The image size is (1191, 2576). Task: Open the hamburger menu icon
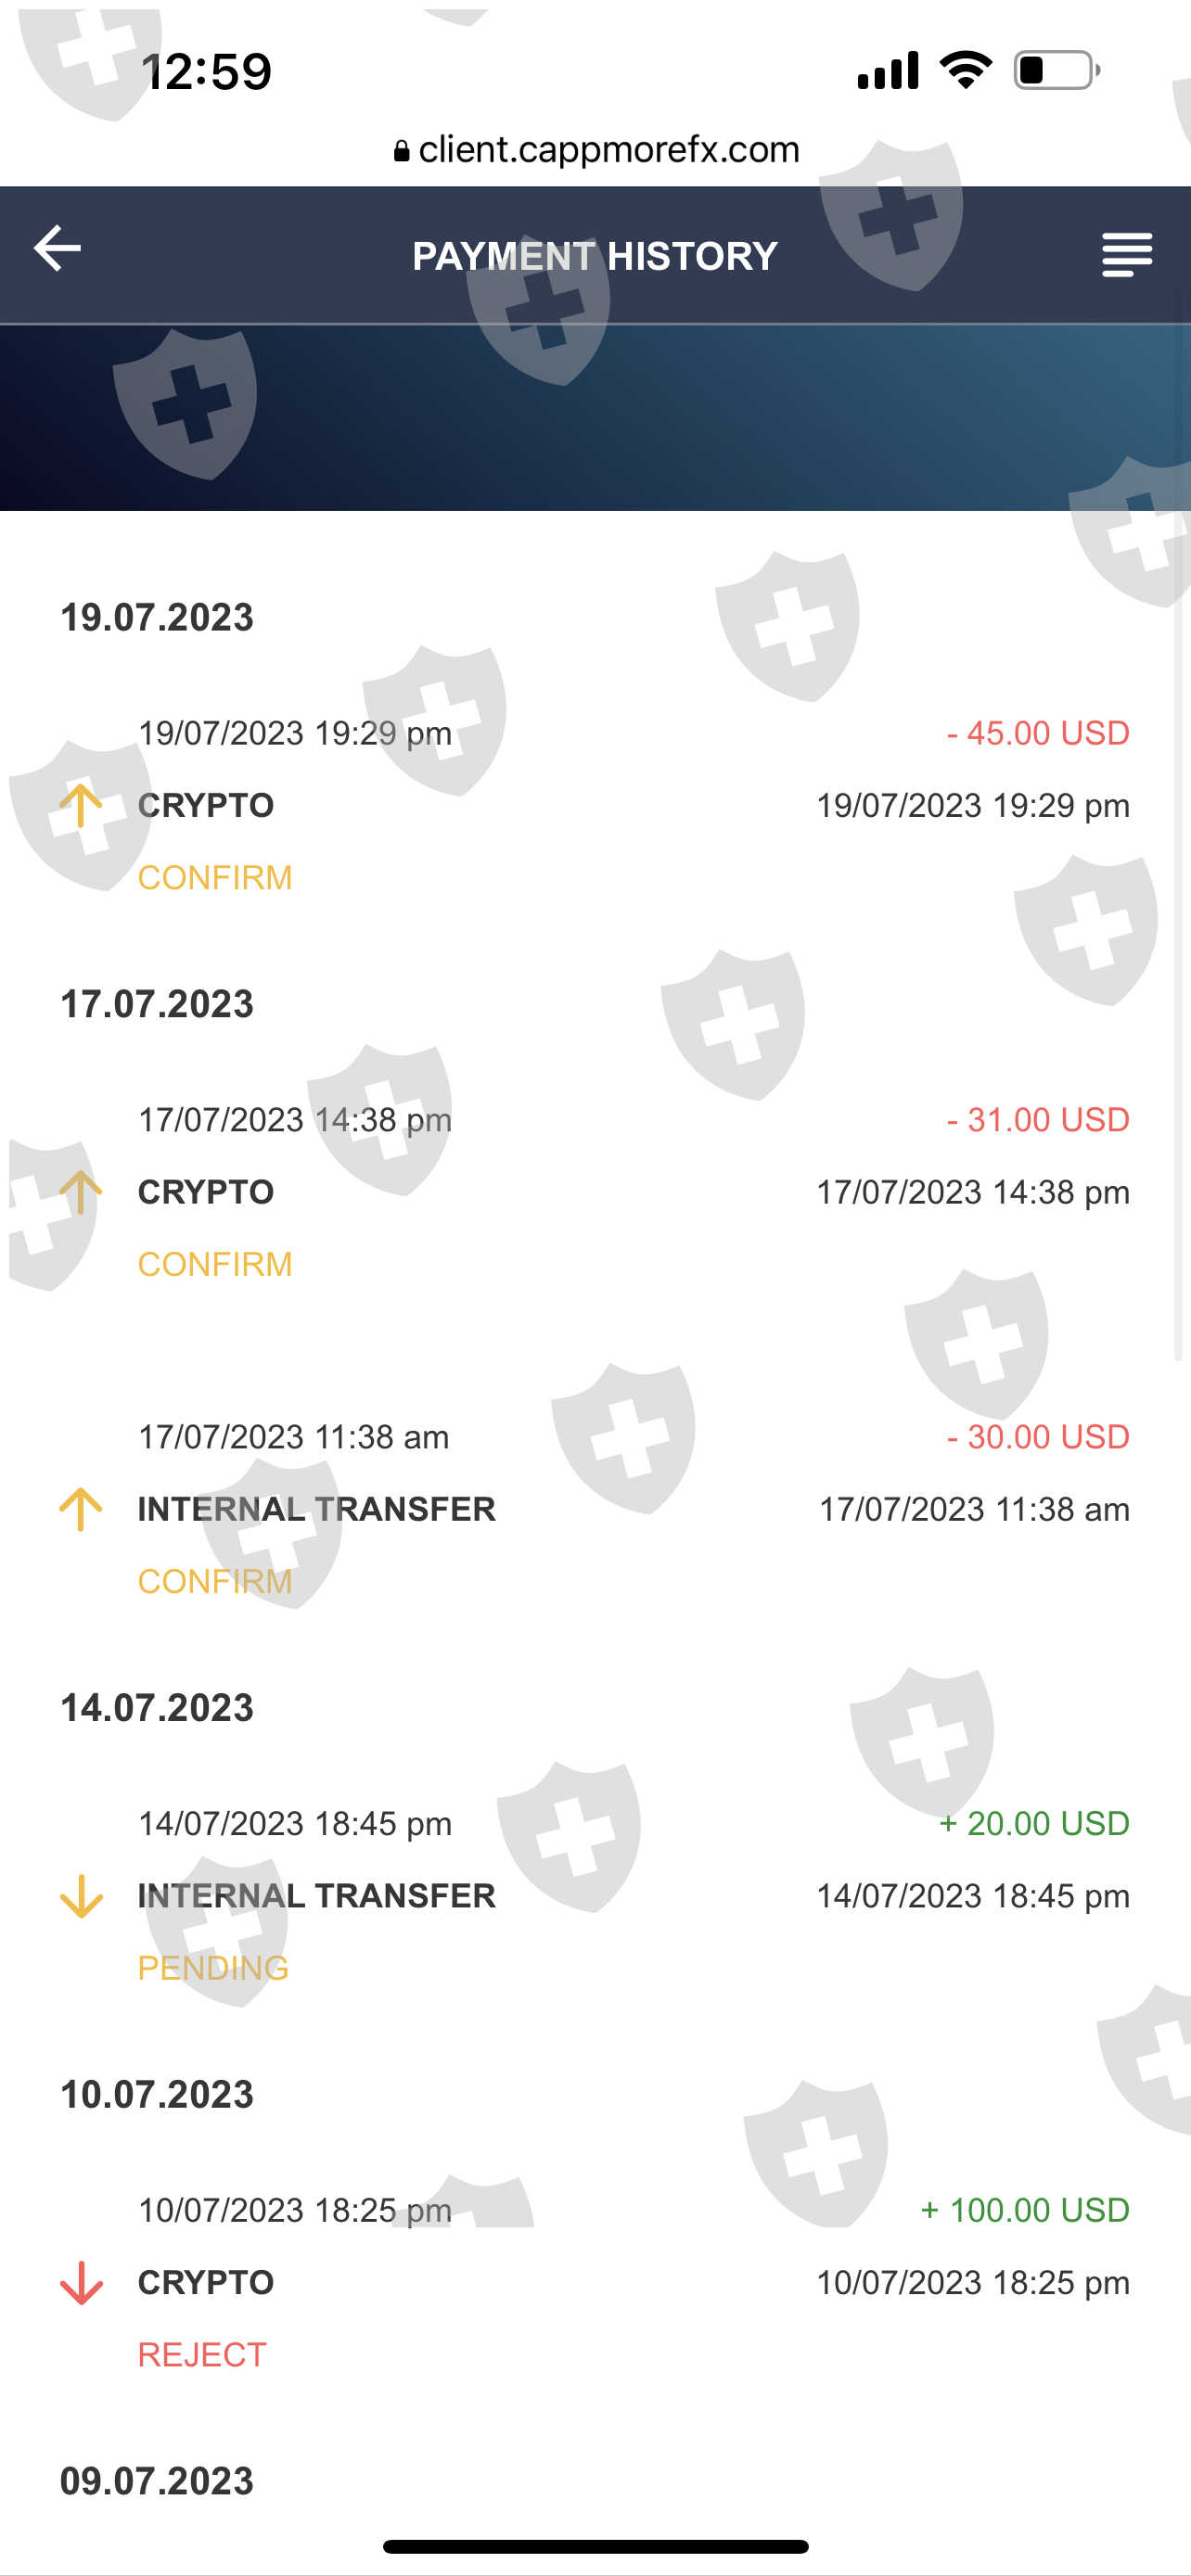pos(1126,254)
